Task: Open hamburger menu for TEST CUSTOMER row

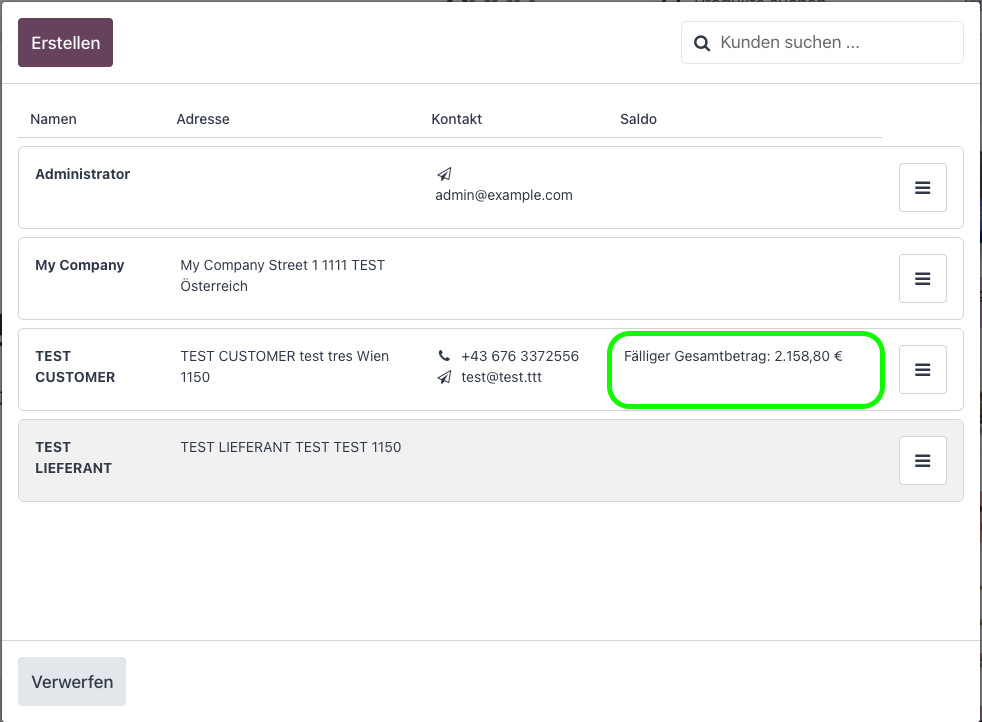Action: [922, 370]
